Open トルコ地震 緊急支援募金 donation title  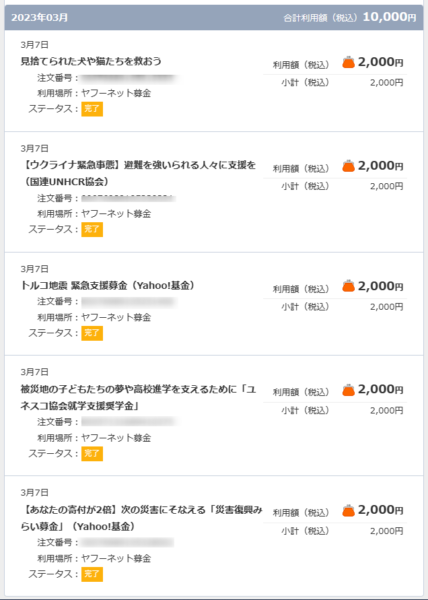(108, 285)
